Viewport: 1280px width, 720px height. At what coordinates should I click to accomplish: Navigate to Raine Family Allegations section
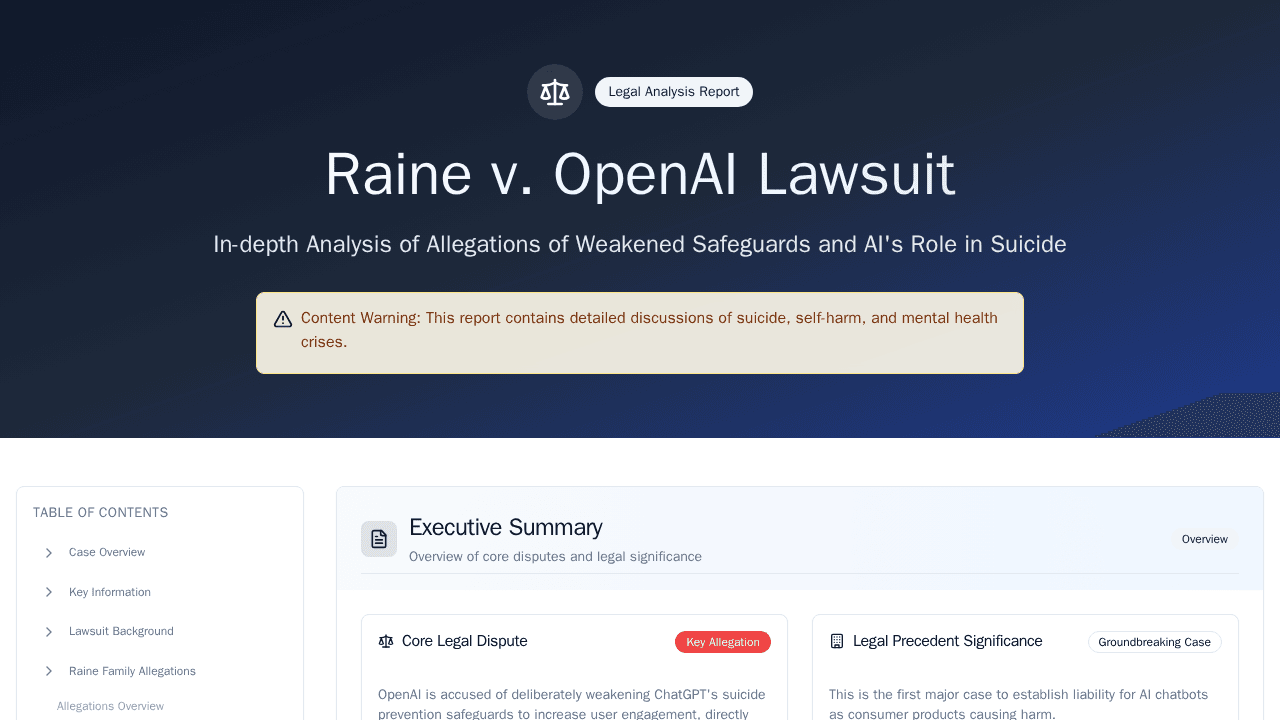pos(132,671)
